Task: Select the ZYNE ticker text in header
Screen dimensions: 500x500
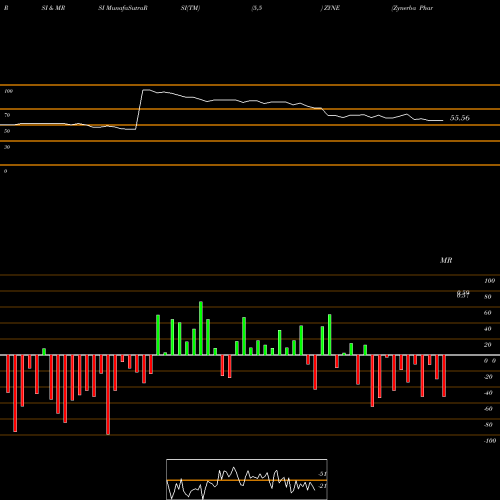Action: [x=332, y=8]
